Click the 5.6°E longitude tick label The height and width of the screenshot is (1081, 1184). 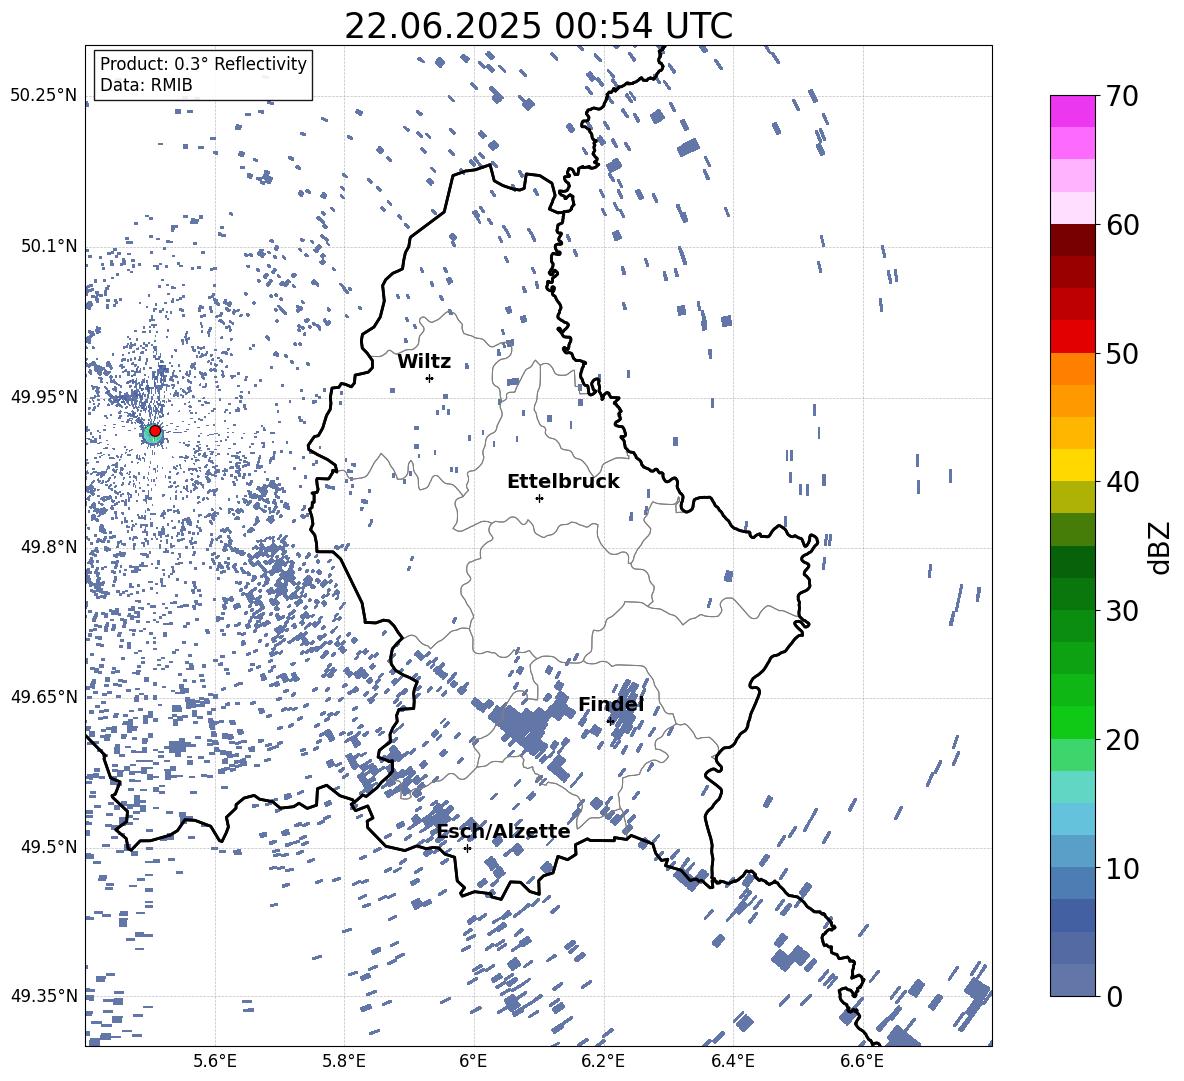[x=215, y=1061]
